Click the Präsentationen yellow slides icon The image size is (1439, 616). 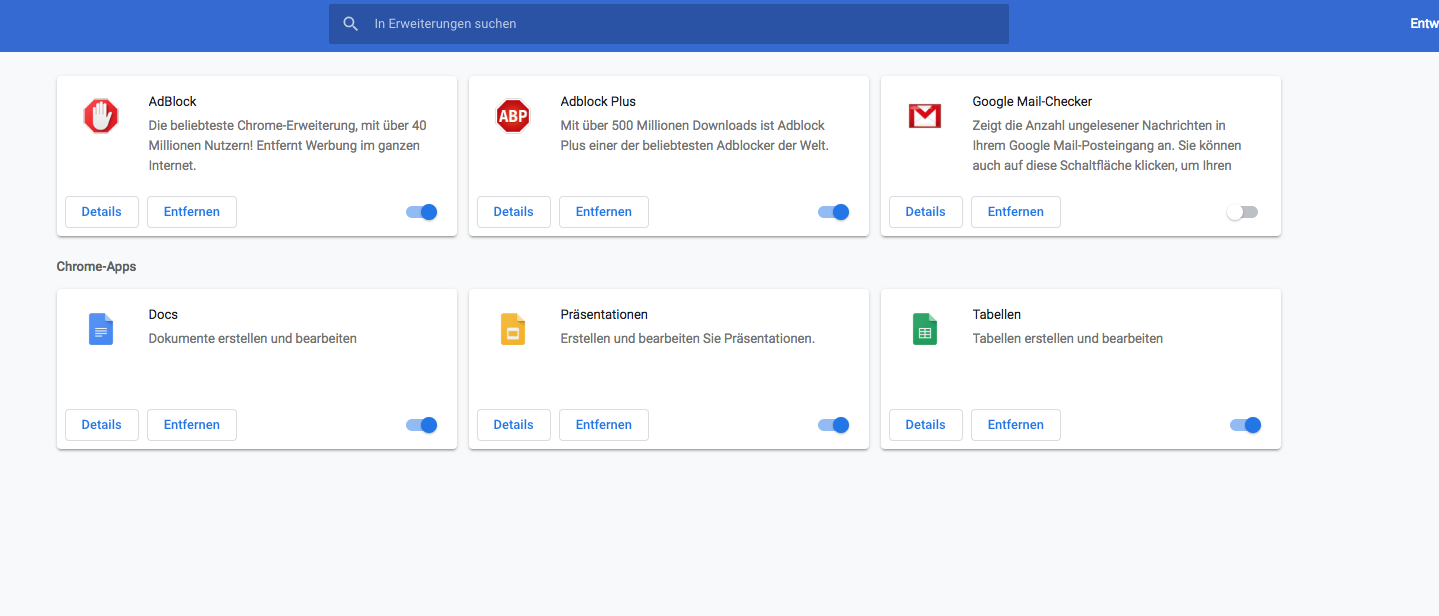tap(513, 329)
